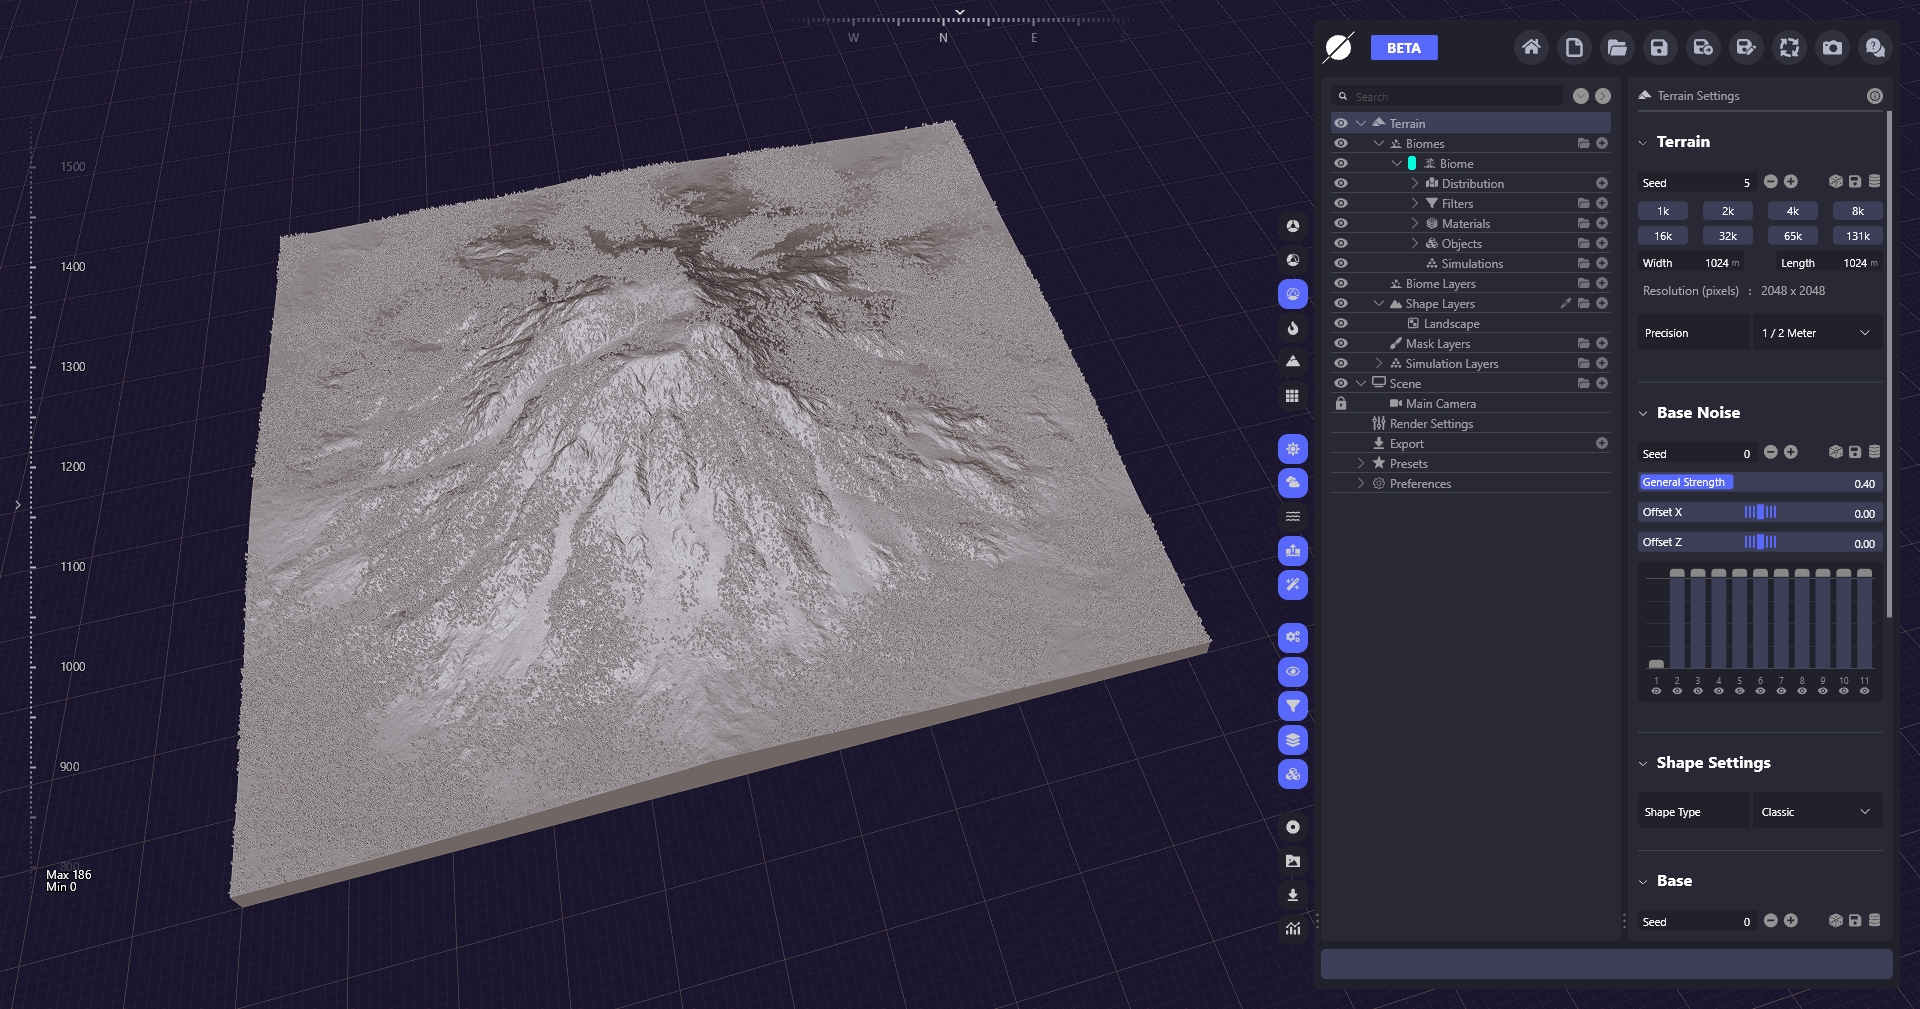This screenshot has height=1009, width=1920.
Task: Adjust the General Strength slider
Action: pyautogui.click(x=1760, y=483)
